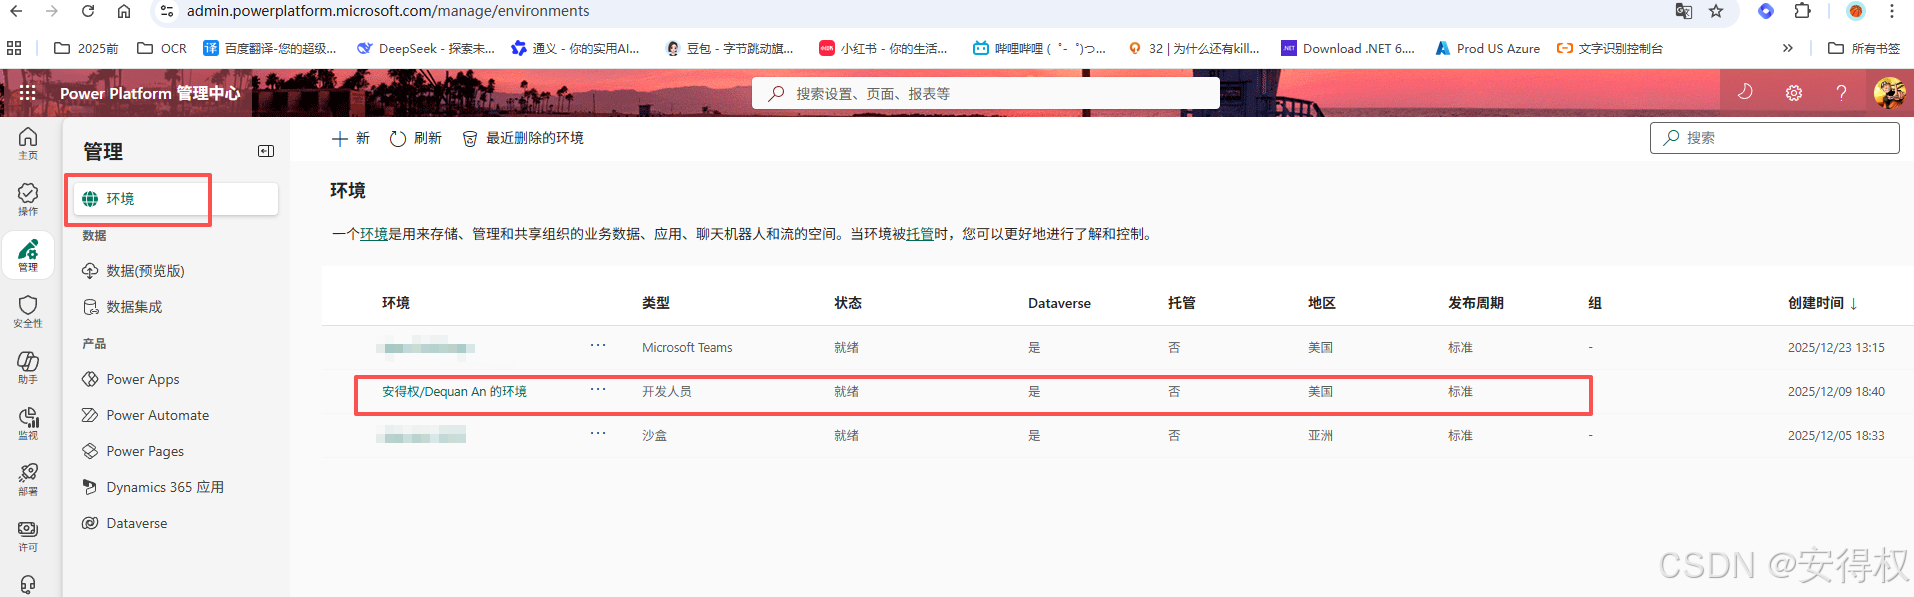The image size is (1914, 597).
Task: Click Power Platform 管理中心 title
Action: coord(150,93)
